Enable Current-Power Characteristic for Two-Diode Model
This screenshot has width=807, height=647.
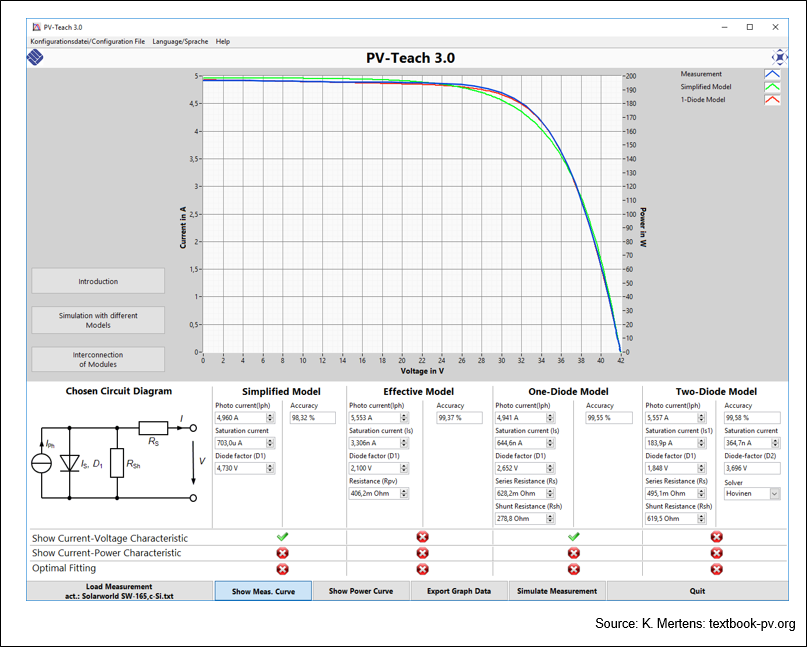pos(716,553)
